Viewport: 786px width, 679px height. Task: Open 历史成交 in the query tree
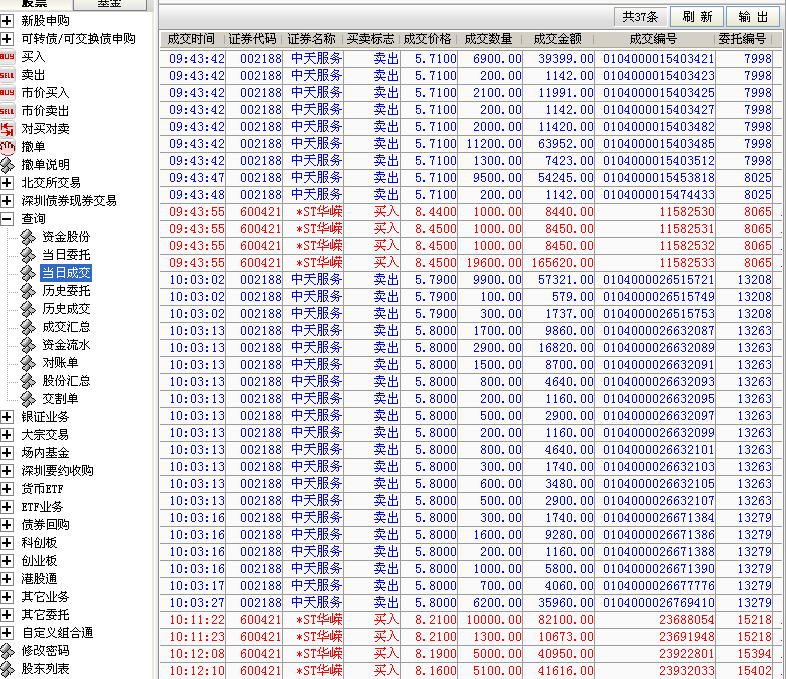[x=66, y=309]
